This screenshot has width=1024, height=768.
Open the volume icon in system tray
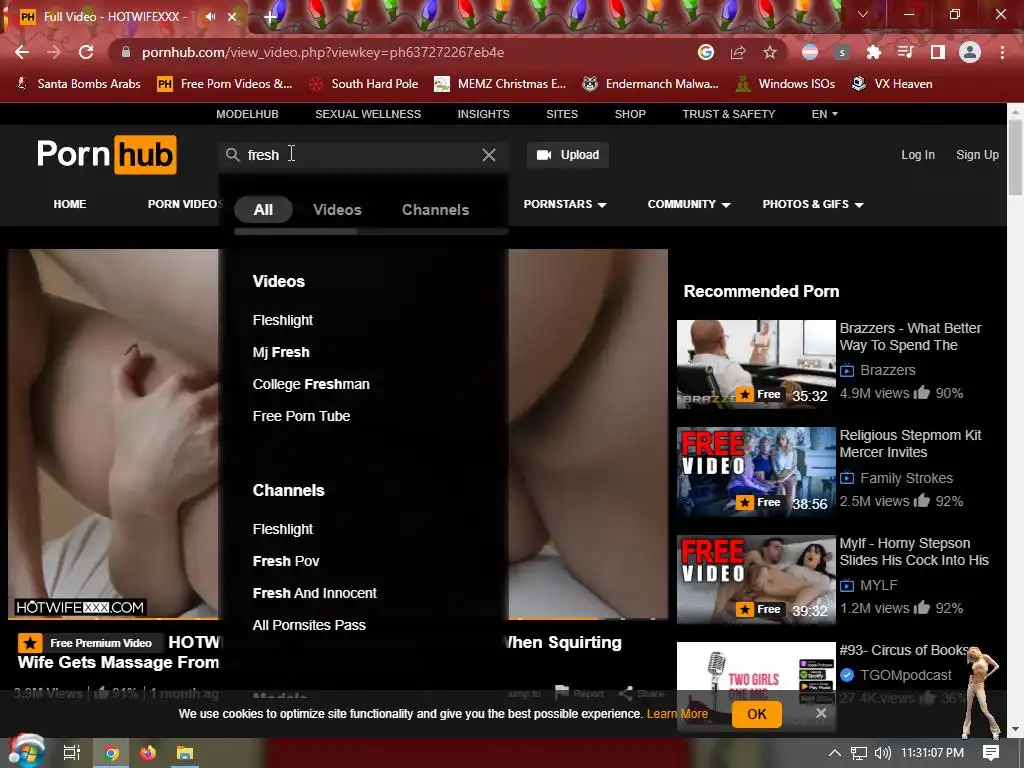(883, 753)
